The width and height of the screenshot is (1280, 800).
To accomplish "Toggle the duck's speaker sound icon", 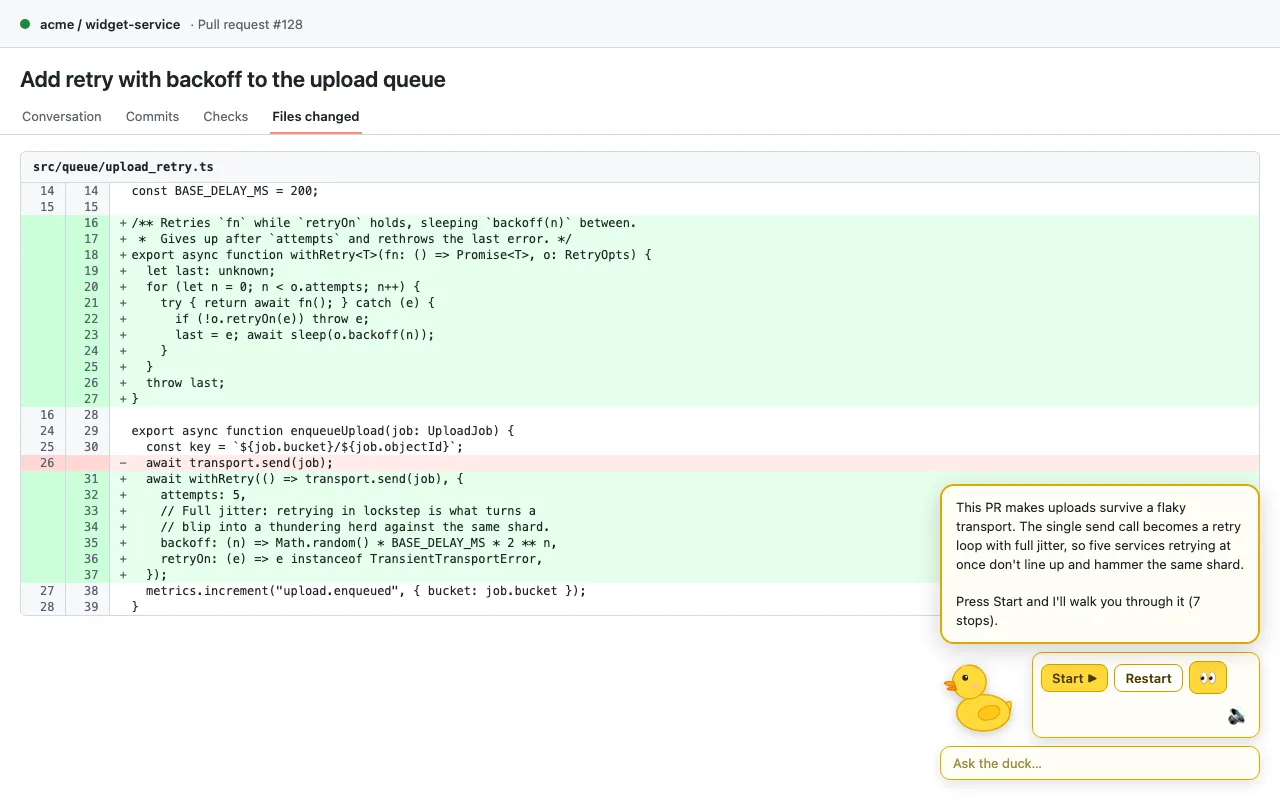I will (x=1237, y=716).
